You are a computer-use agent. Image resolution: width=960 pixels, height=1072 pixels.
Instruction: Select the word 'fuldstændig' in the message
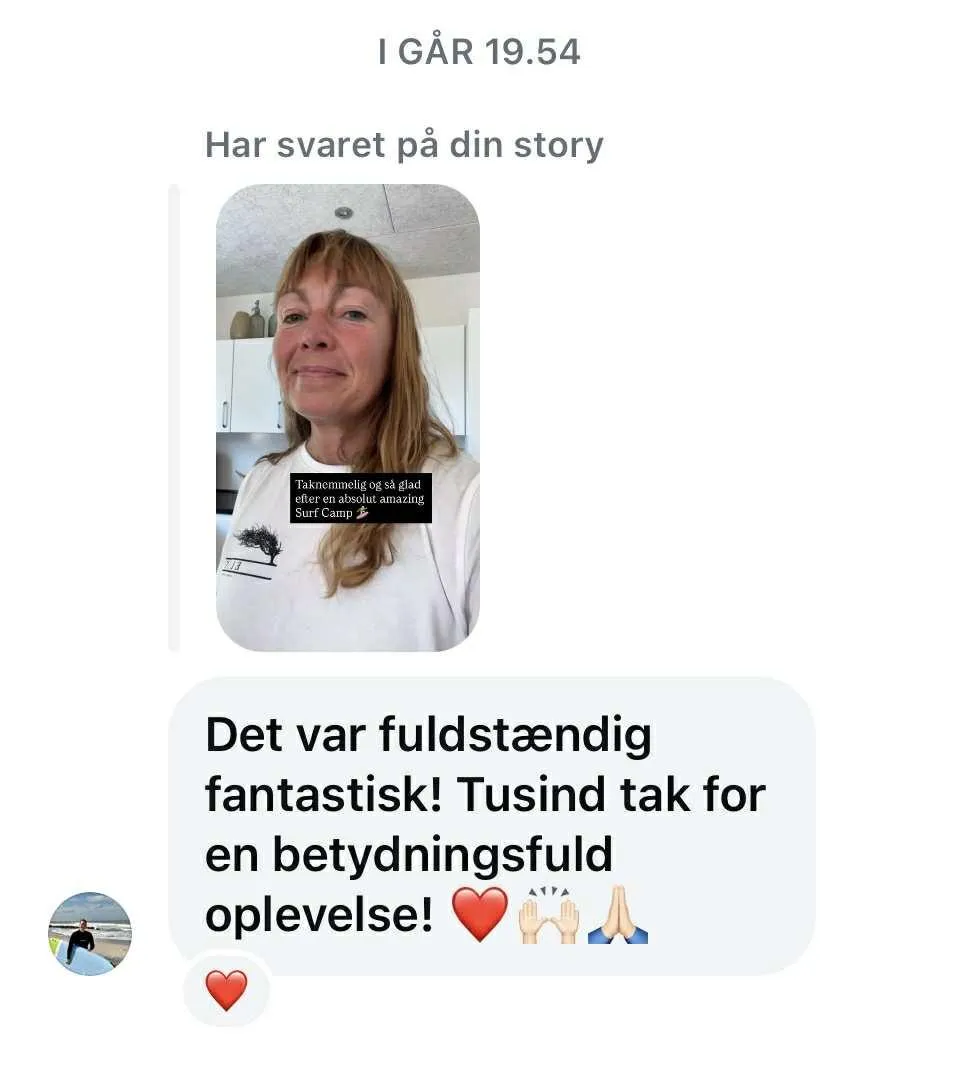515,736
